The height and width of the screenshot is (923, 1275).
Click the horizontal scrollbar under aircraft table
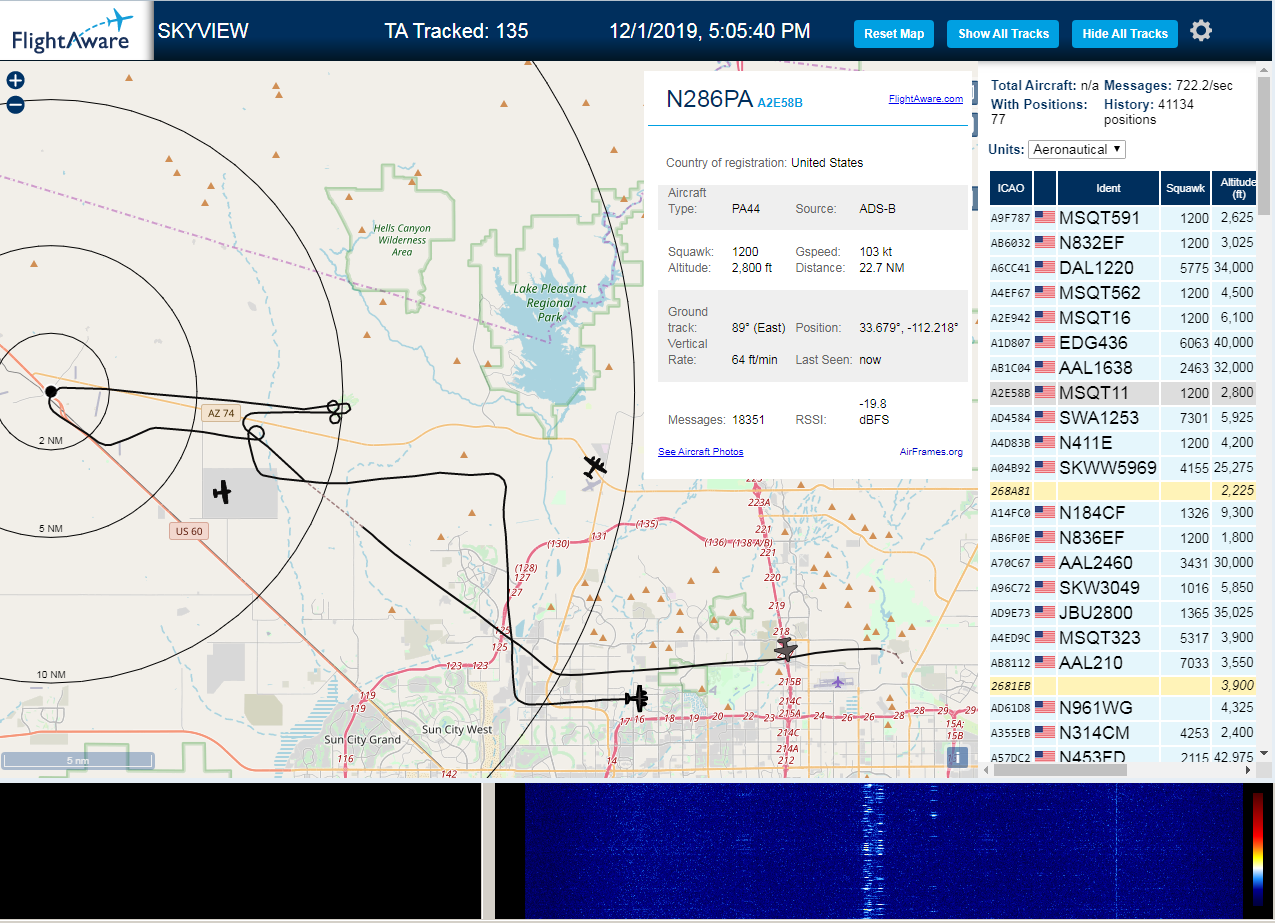(x=1058, y=770)
